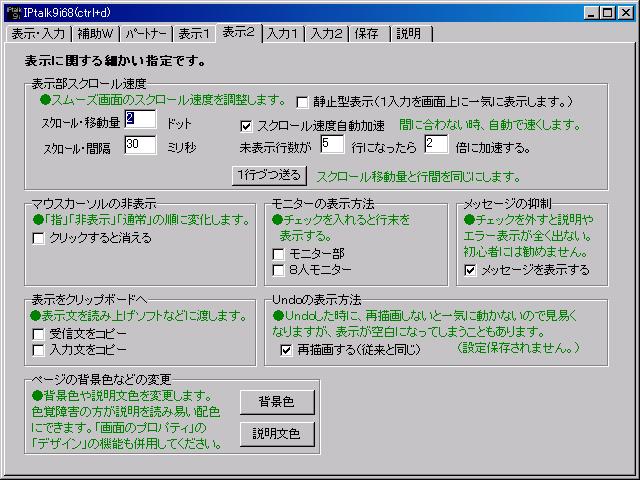
Task: Click the IPtalk application icon in title bar
Action: (x=13, y=12)
